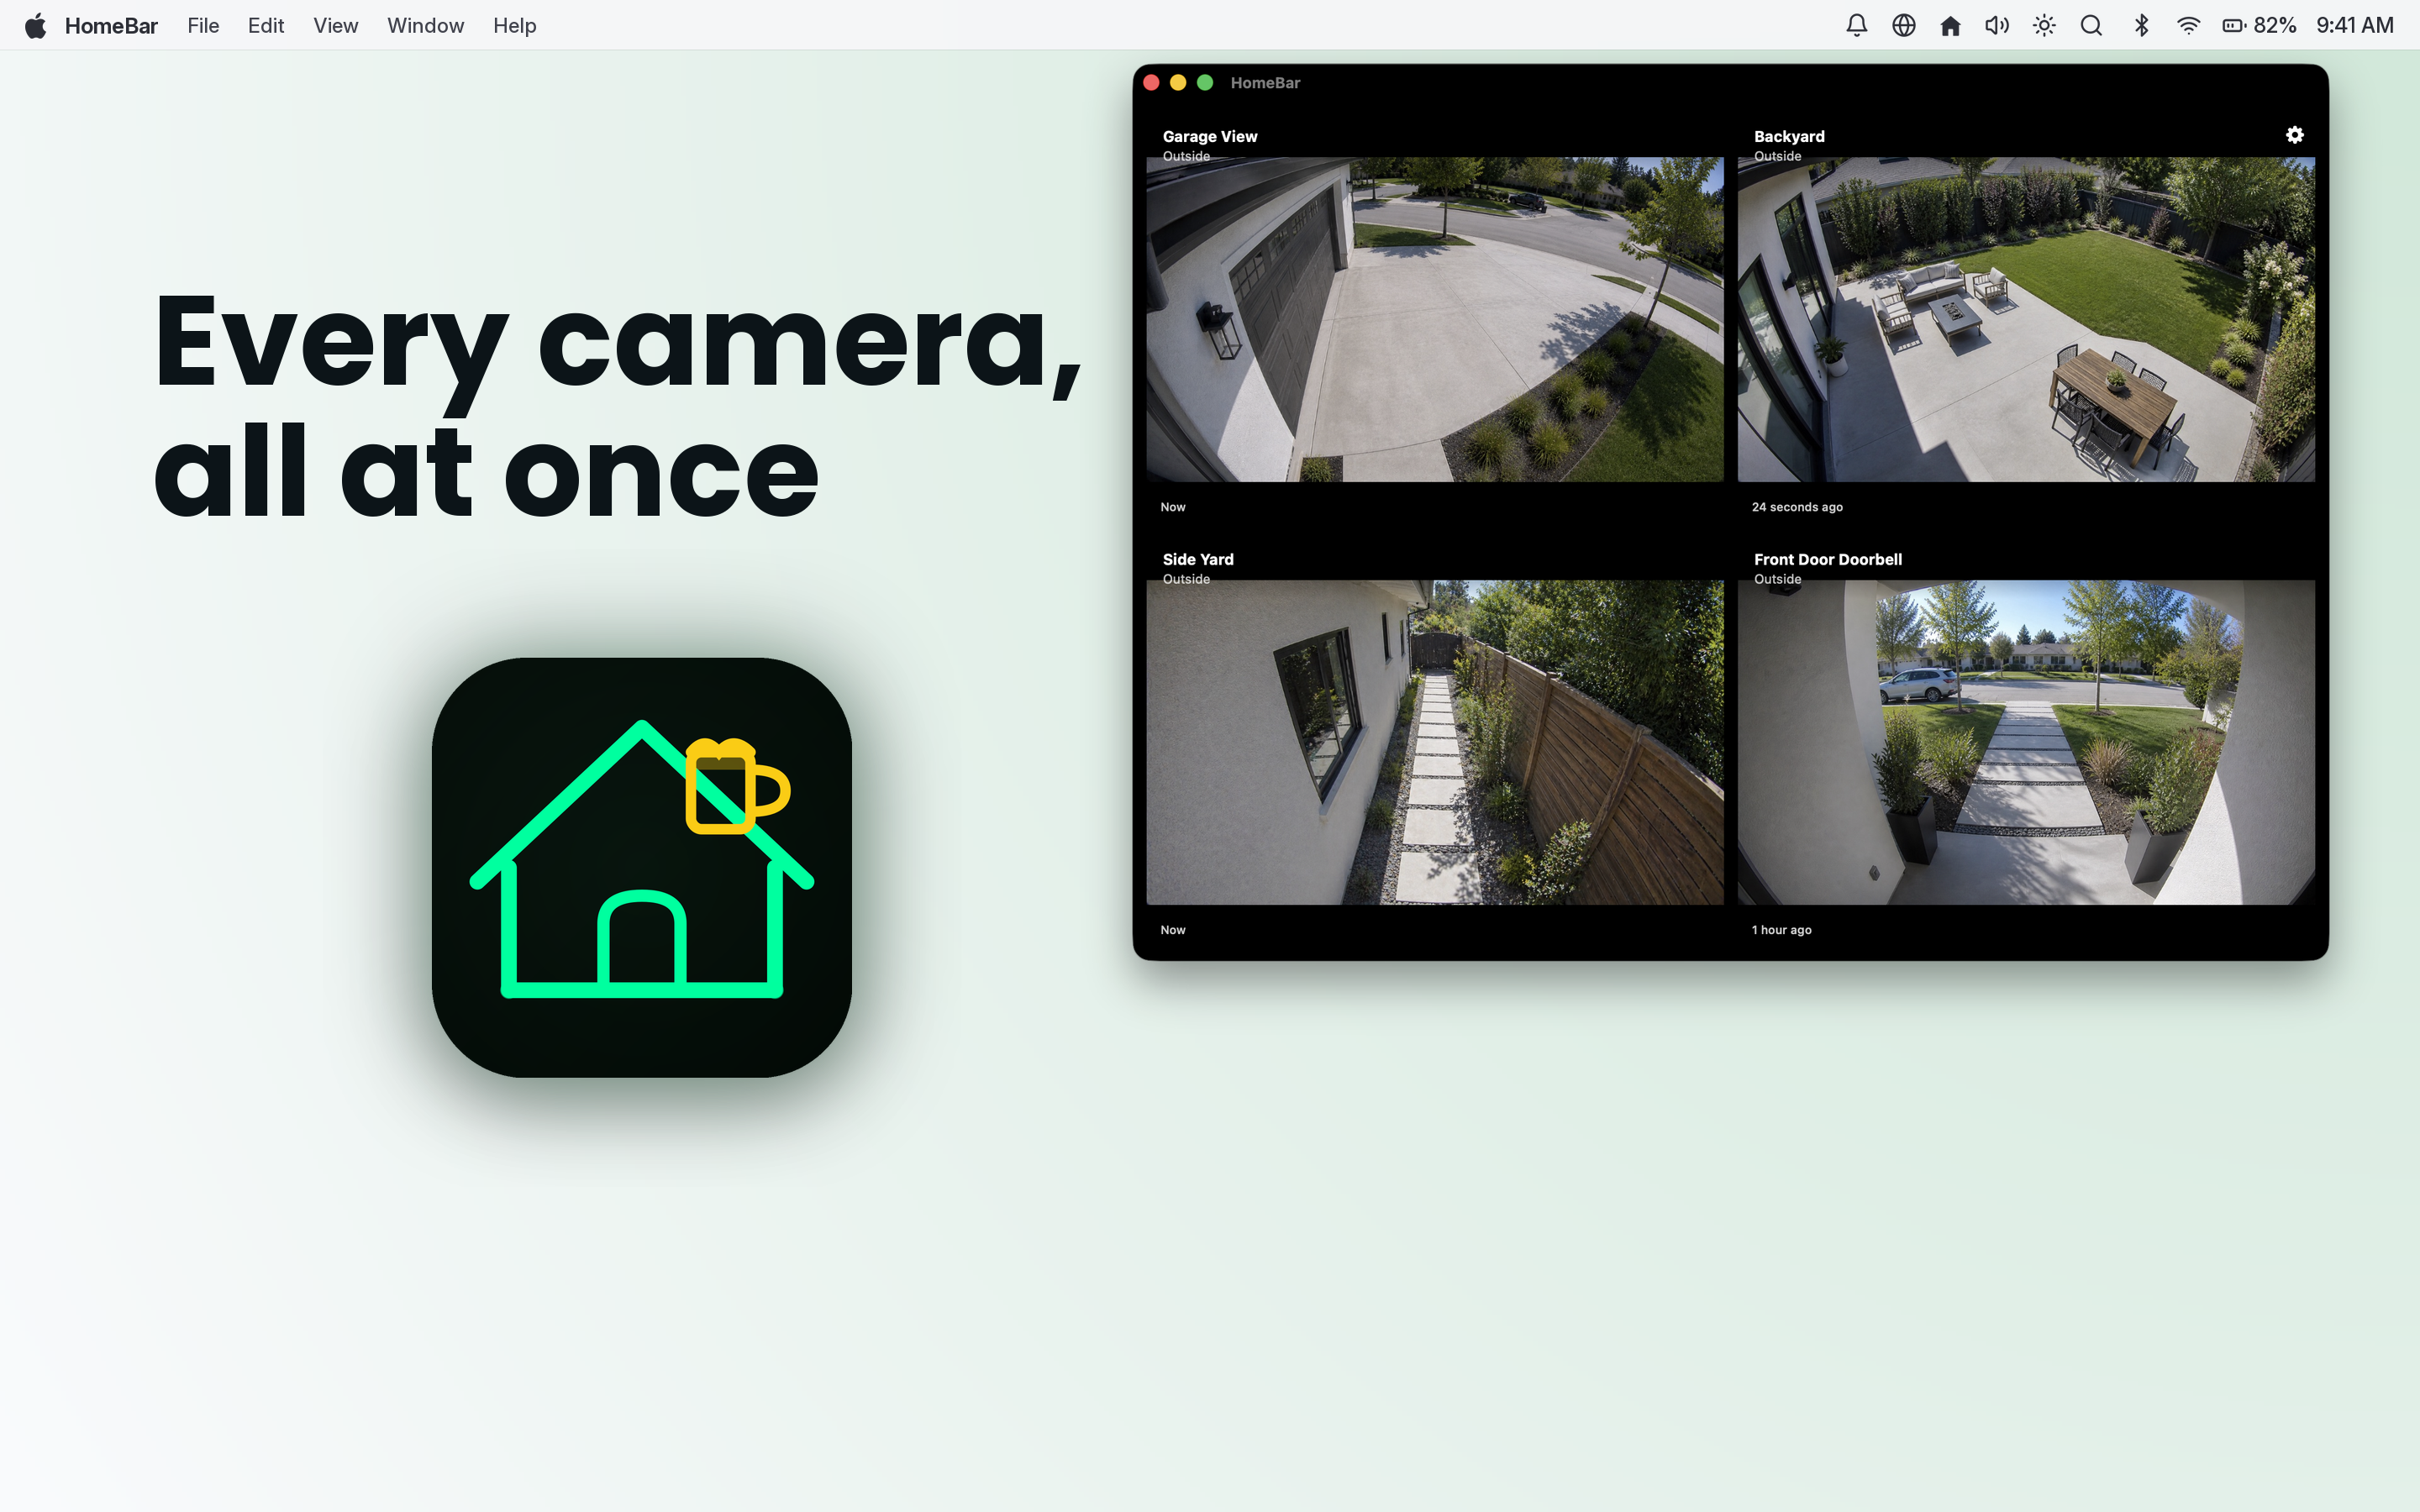Open the Garage View camera feed

pyautogui.click(x=1434, y=319)
